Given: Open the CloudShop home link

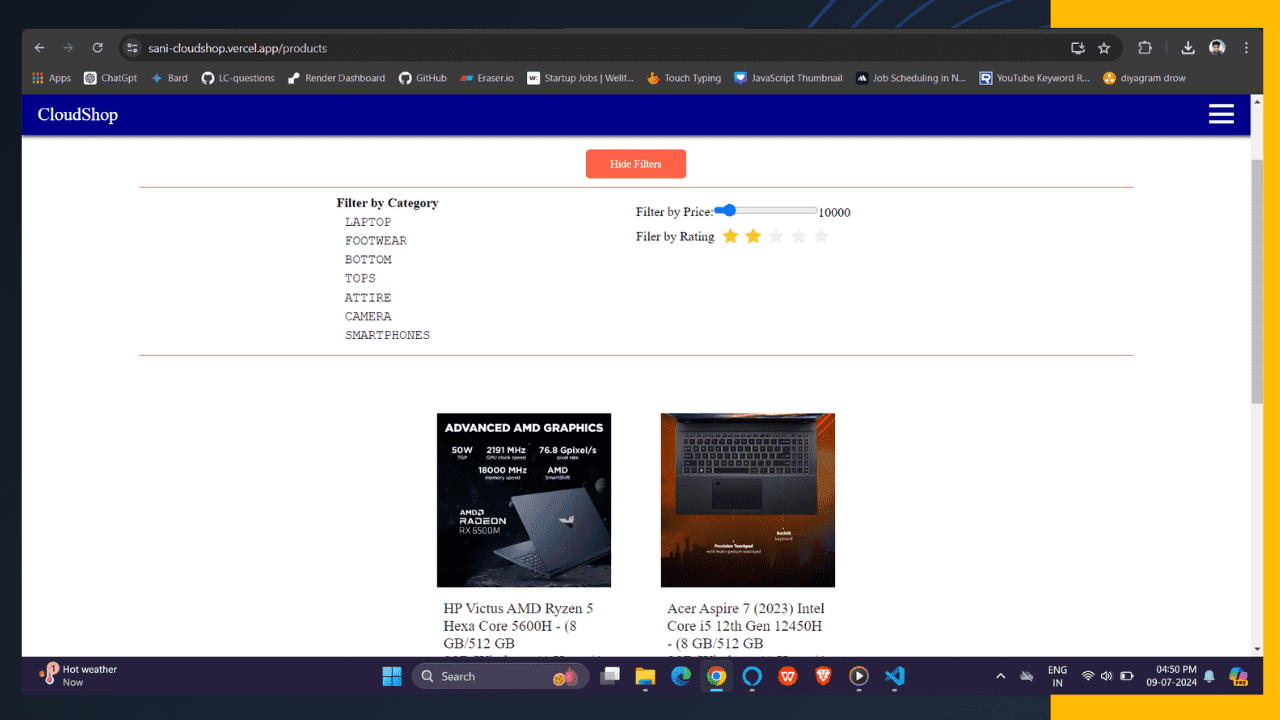Looking at the screenshot, I should click(x=77, y=114).
